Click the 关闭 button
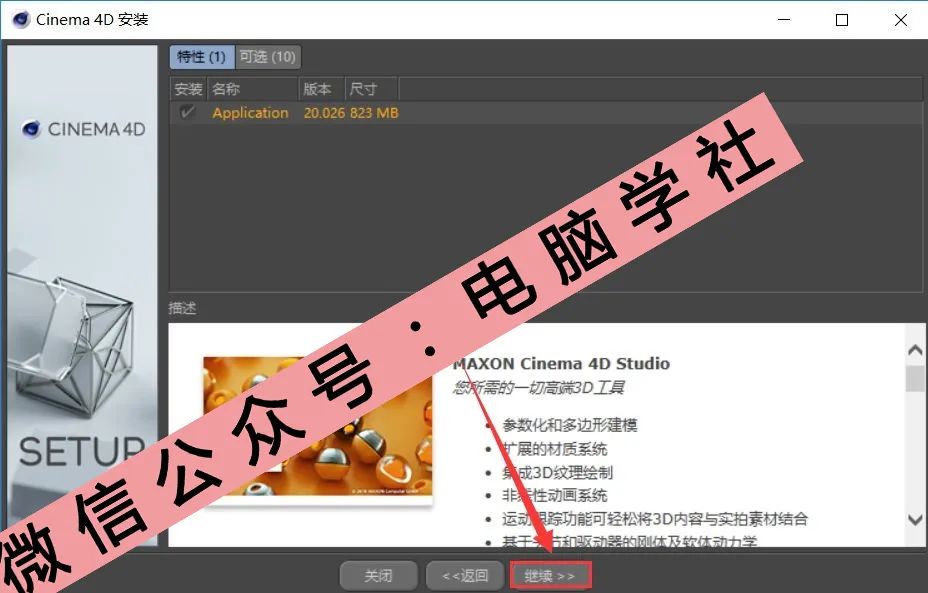The image size is (928, 593). pyautogui.click(x=378, y=575)
